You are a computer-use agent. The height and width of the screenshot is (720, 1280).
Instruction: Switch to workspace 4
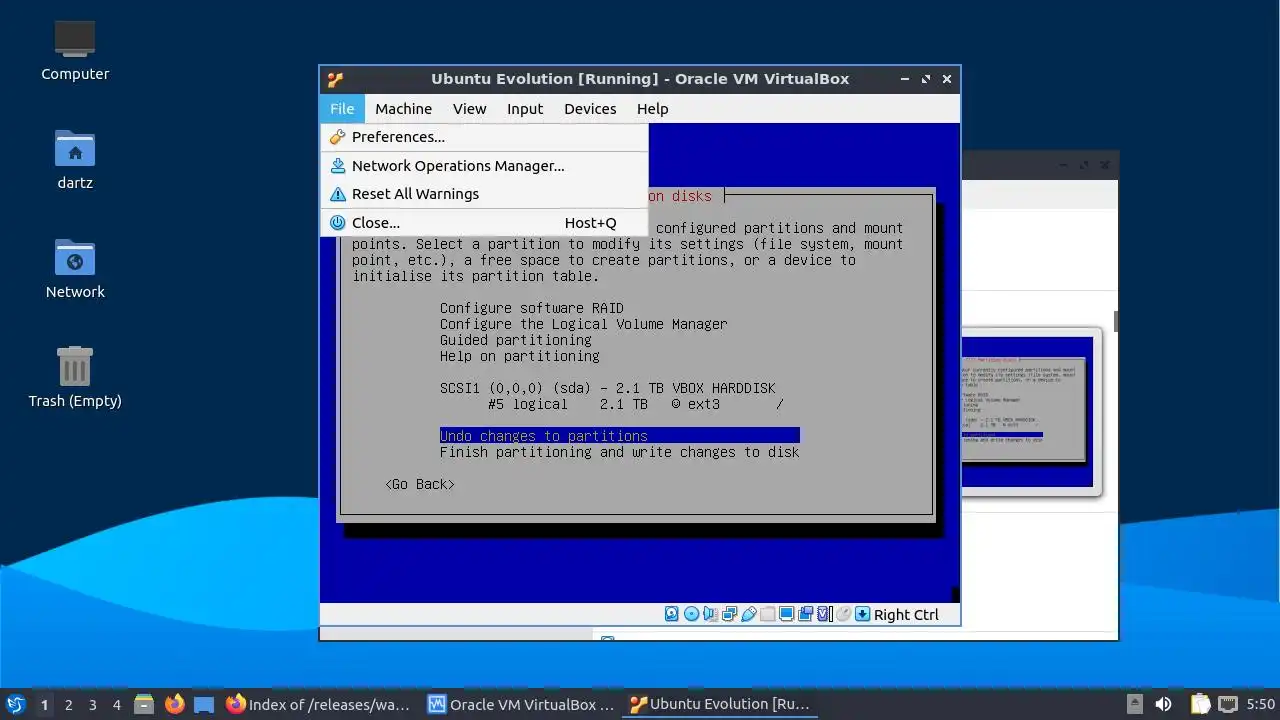coord(116,705)
